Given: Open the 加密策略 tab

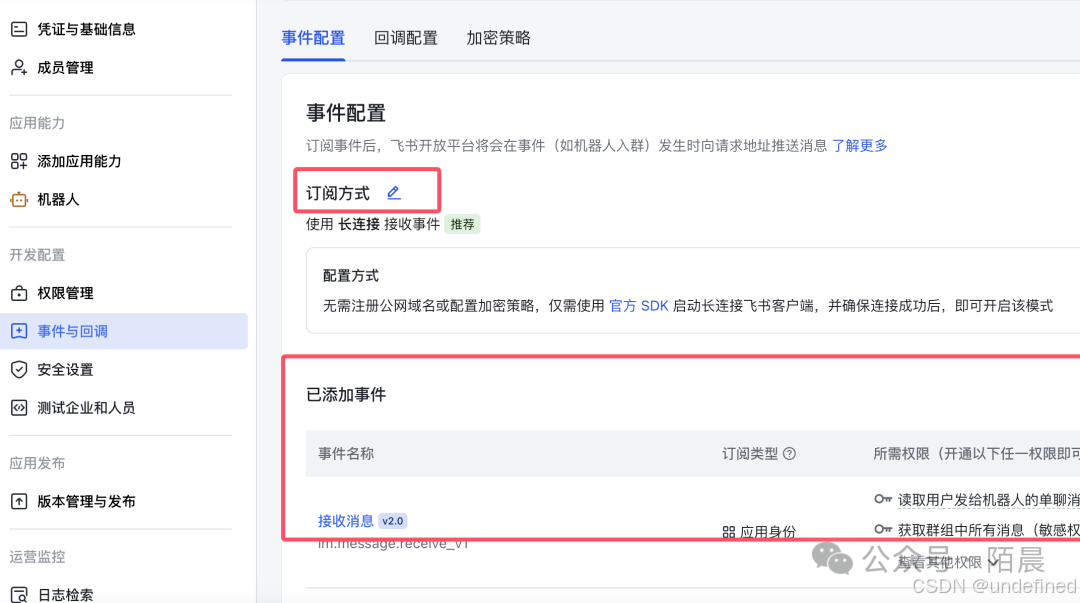Looking at the screenshot, I should 497,37.
